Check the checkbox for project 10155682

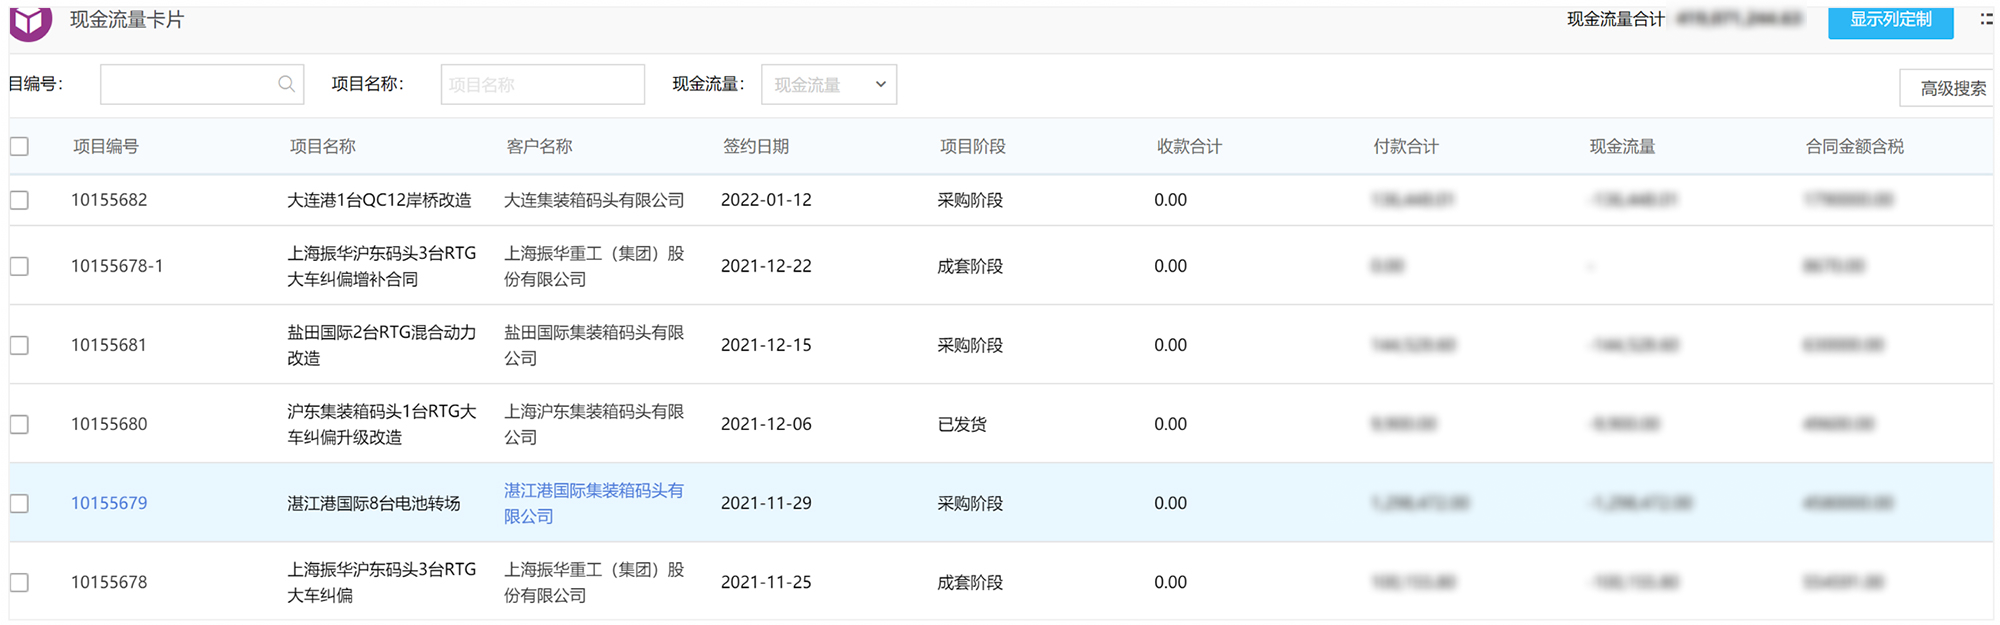coord(19,200)
